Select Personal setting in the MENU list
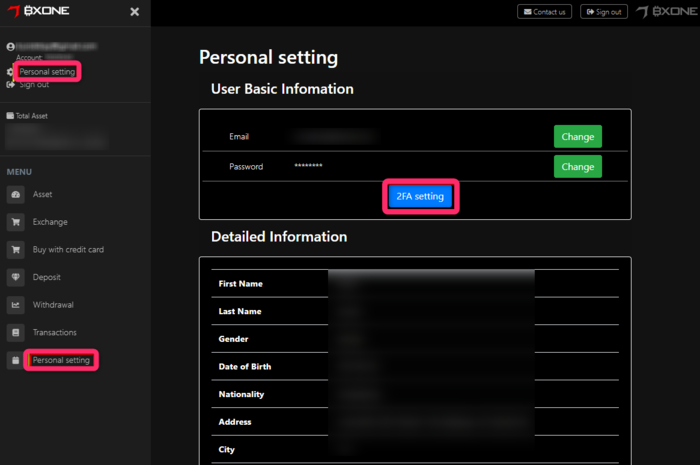The width and height of the screenshot is (700, 465). coord(61,360)
